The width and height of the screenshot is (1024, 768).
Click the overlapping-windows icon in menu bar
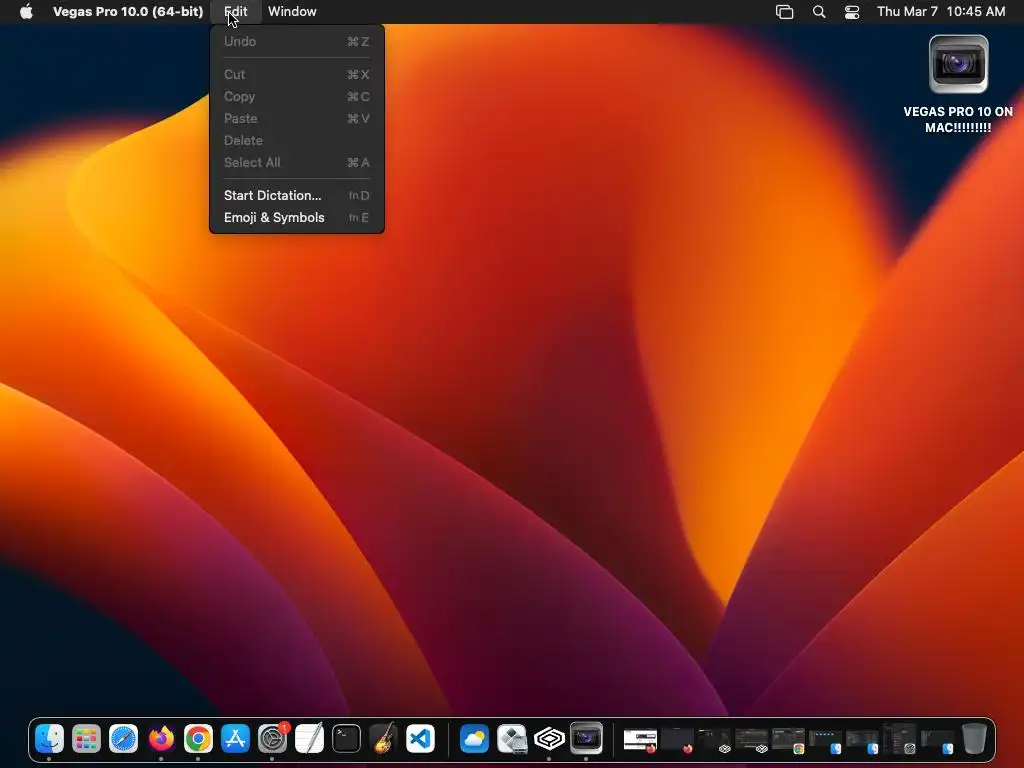coord(784,11)
